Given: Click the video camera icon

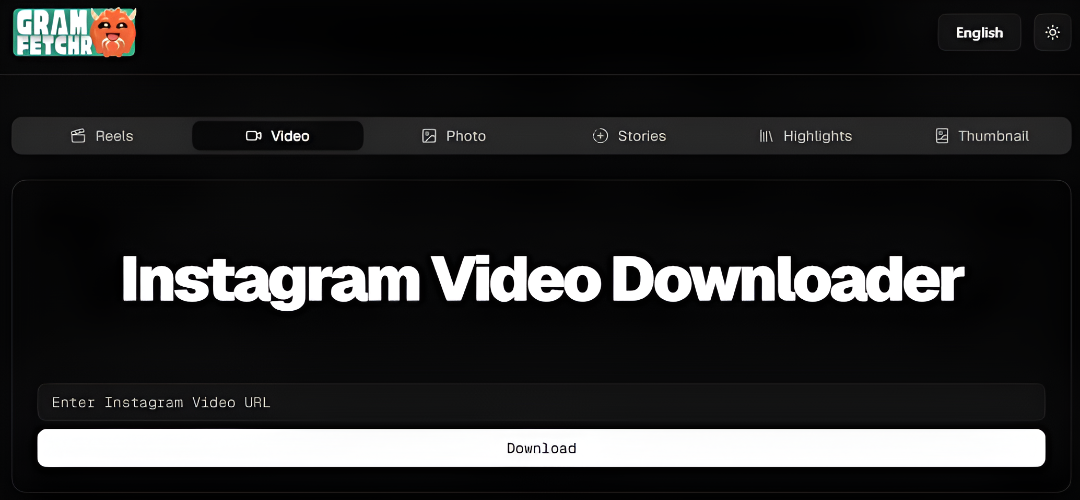Looking at the screenshot, I should click(x=253, y=136).
